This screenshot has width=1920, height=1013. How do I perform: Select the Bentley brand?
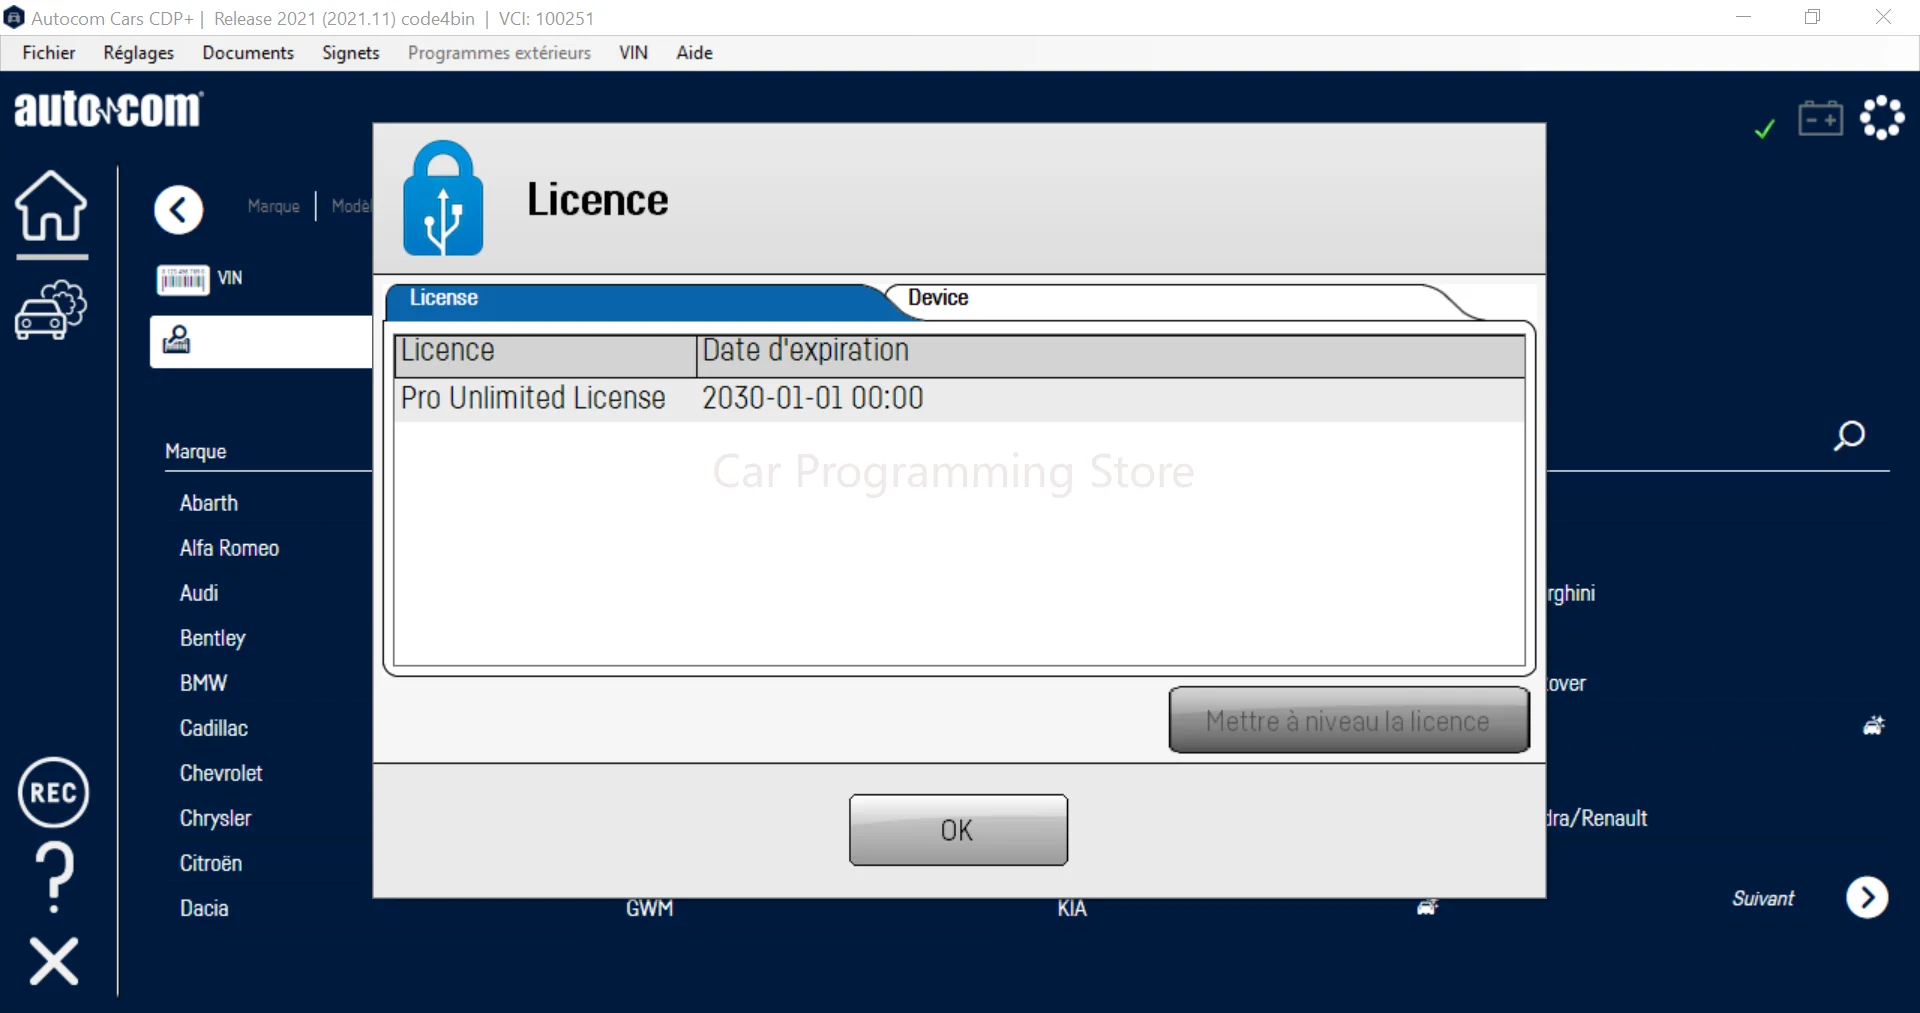[x=212, y=638]
